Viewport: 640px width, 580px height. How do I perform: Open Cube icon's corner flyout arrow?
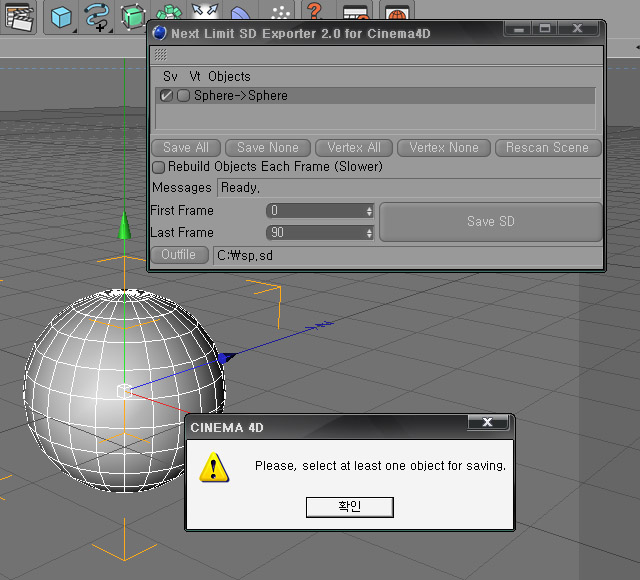tap(74, 31)
